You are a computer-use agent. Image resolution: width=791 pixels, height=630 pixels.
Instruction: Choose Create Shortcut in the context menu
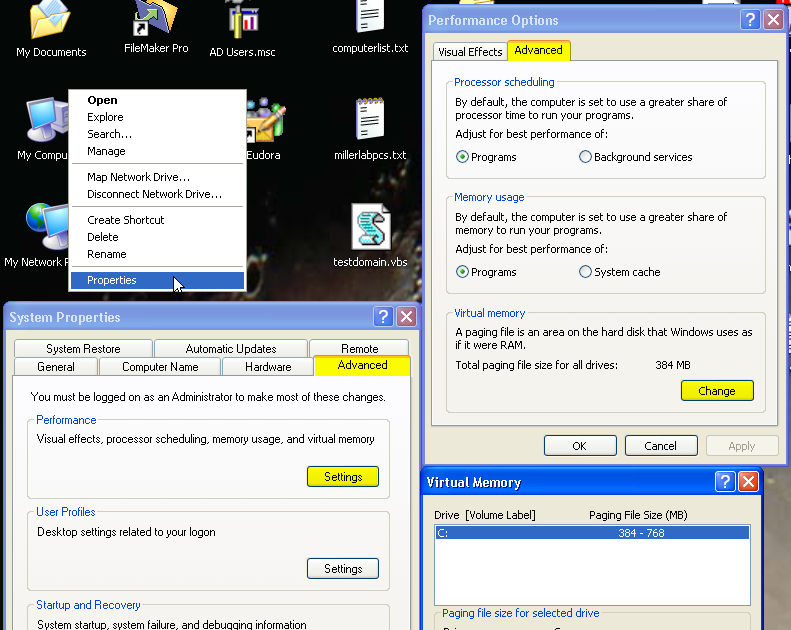[x=158, y=220]
